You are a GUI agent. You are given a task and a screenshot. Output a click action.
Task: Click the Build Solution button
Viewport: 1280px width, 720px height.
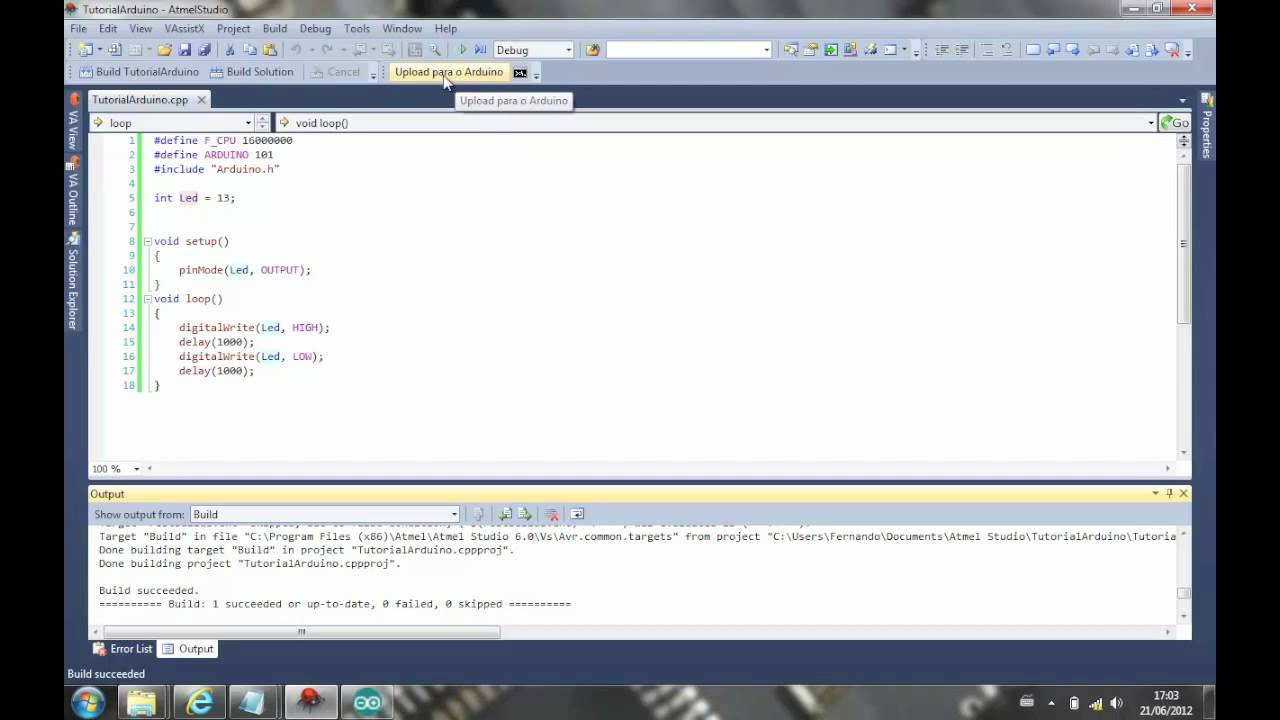252,72
